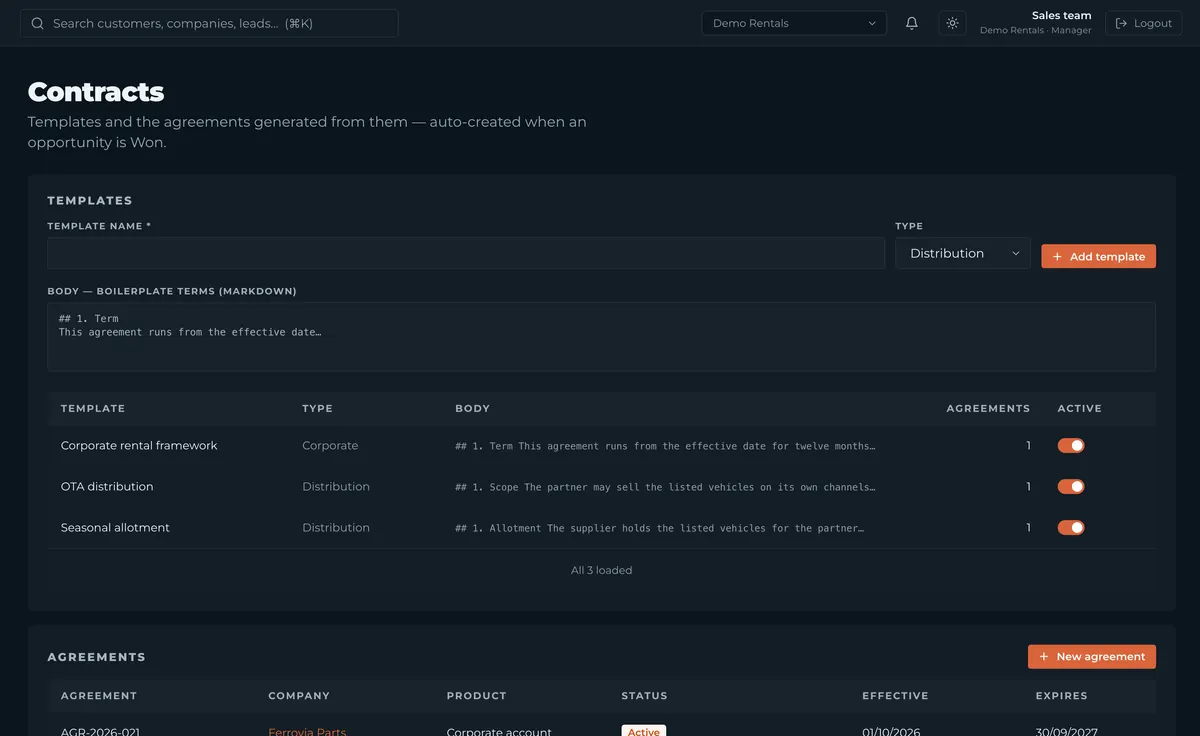Select the OTA distribution template name
The width and height of the screenshot is (1200, 736).
[x=107, y=487]
